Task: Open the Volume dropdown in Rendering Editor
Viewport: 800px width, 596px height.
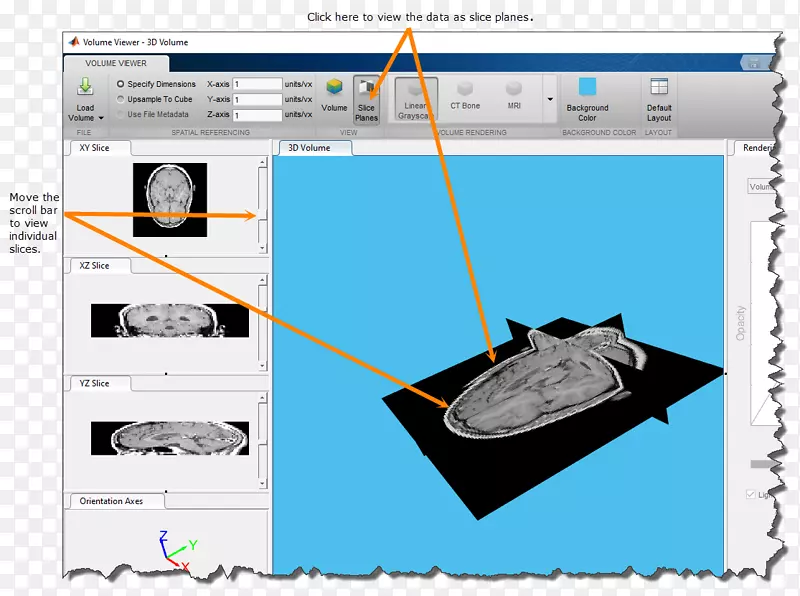Action: pyautogui.click(x=762, y=186)
